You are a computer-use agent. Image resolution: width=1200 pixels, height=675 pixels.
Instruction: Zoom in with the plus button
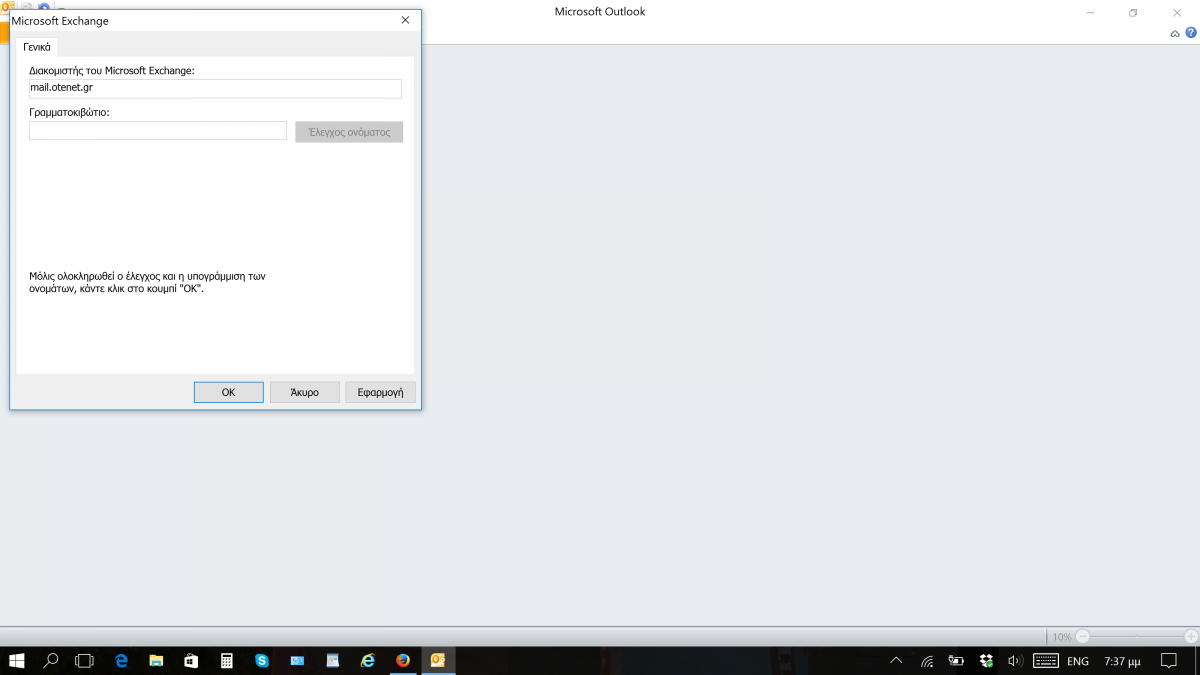pyautogui.click(x=1191, y=636)
